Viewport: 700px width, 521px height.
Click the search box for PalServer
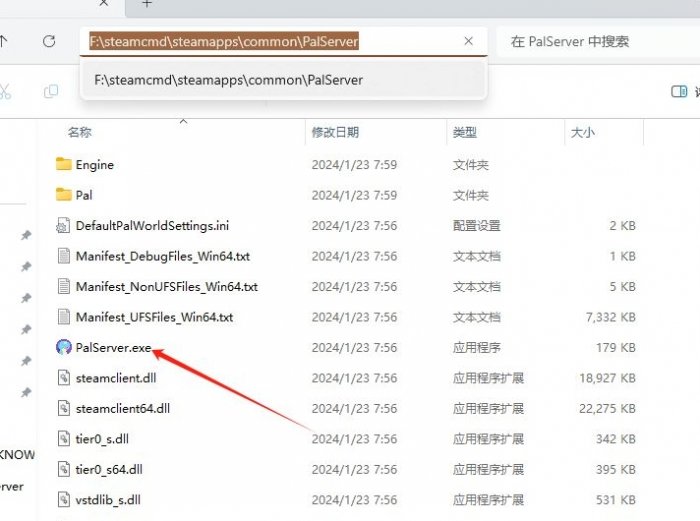click(590, 42)
